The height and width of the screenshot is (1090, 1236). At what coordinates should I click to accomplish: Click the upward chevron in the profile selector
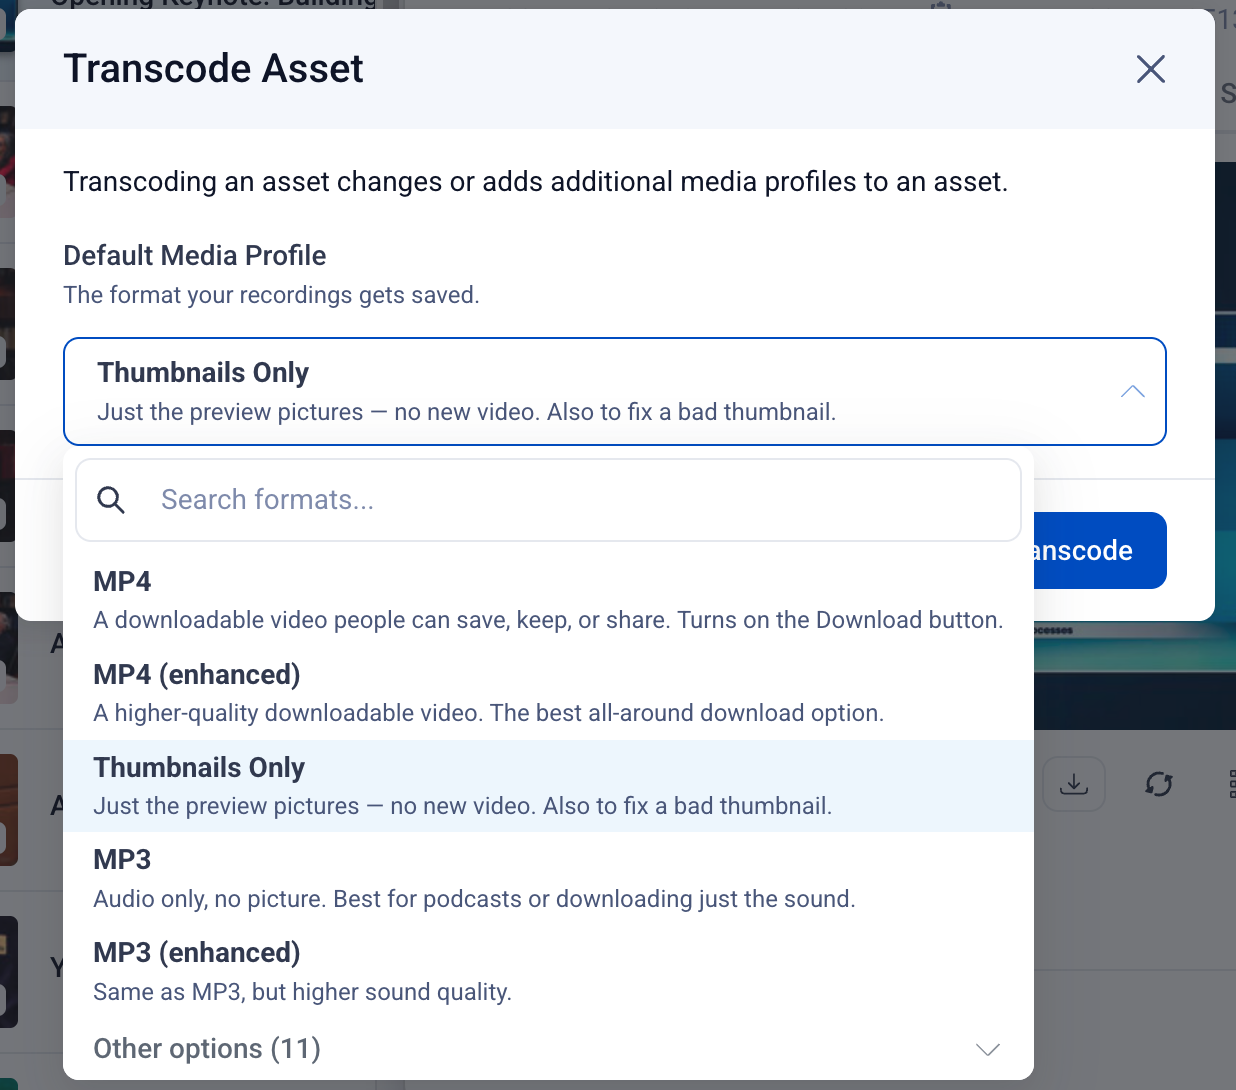[x=1132, y=391]
